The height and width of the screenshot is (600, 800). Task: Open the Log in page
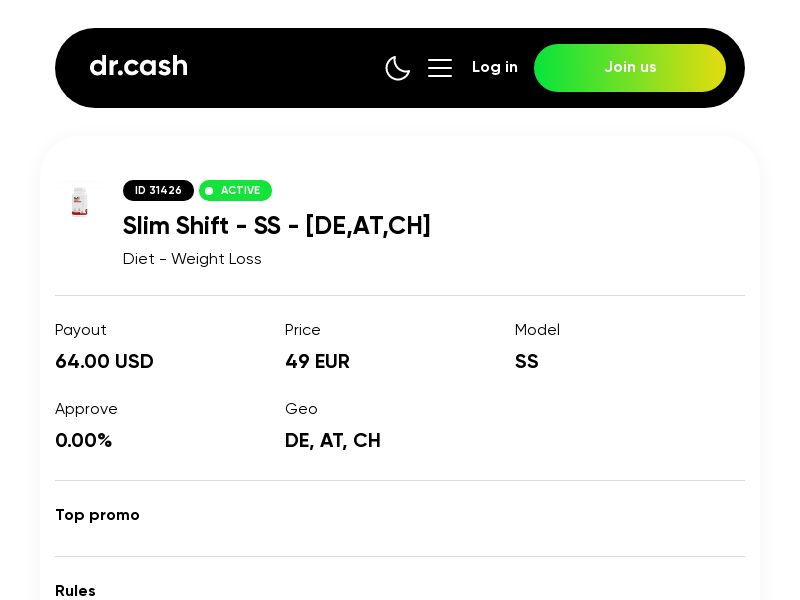495,67
